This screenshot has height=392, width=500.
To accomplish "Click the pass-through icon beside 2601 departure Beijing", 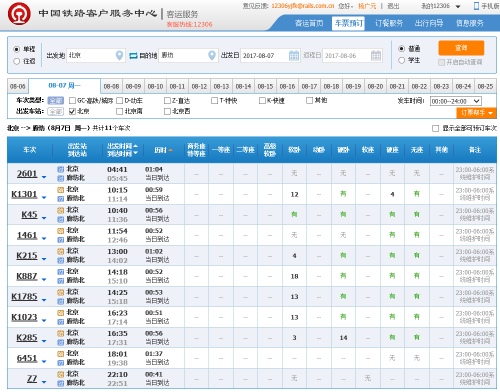I will coord(60,169).
